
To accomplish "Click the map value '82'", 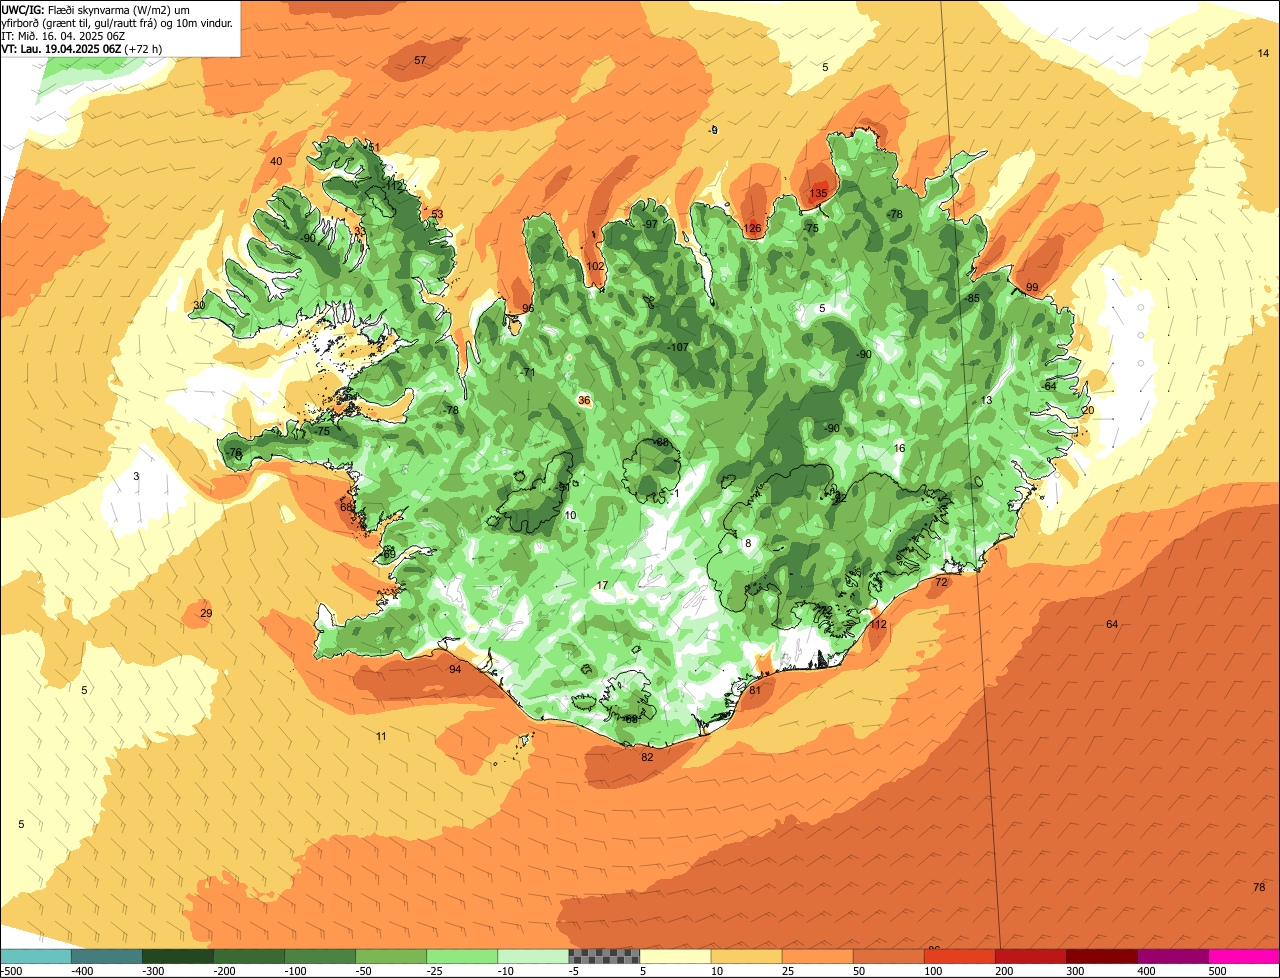I will tap(647, 758).
